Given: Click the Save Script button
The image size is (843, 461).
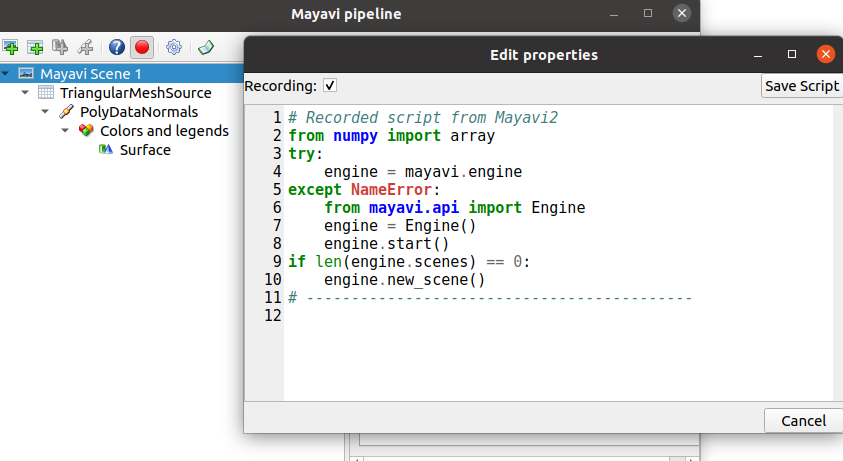Looking at the screenshot, I should pyautogui.click(x=802, y=86).
